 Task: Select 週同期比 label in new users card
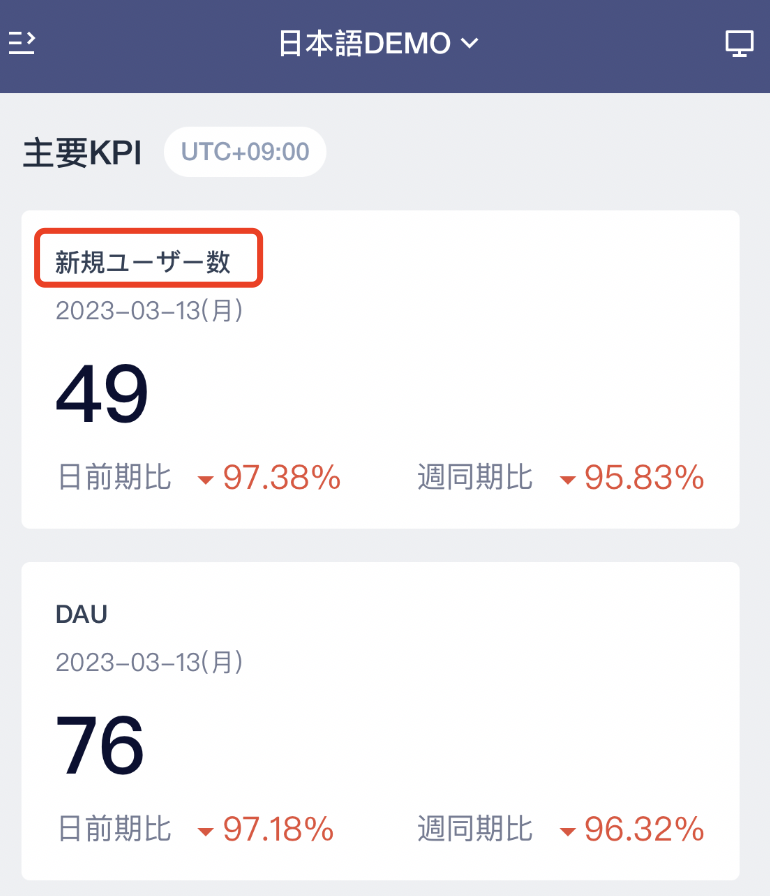click(x=475, y=477)
